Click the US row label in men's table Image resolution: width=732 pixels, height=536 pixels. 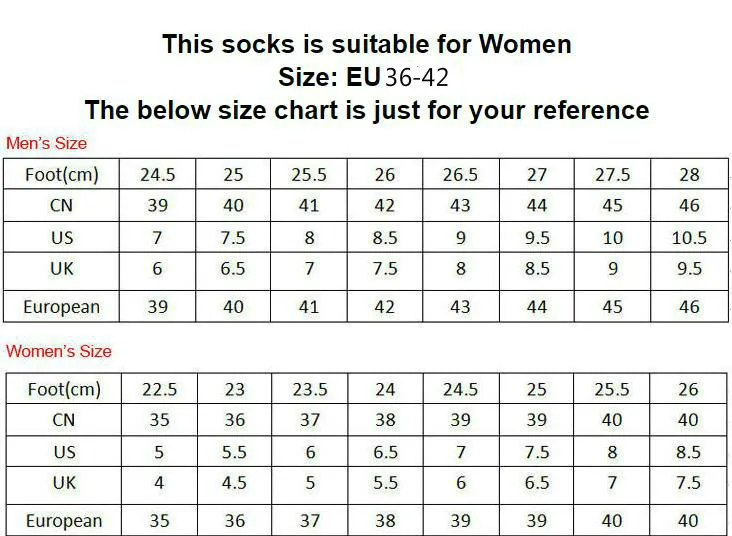tap(63, 238)
